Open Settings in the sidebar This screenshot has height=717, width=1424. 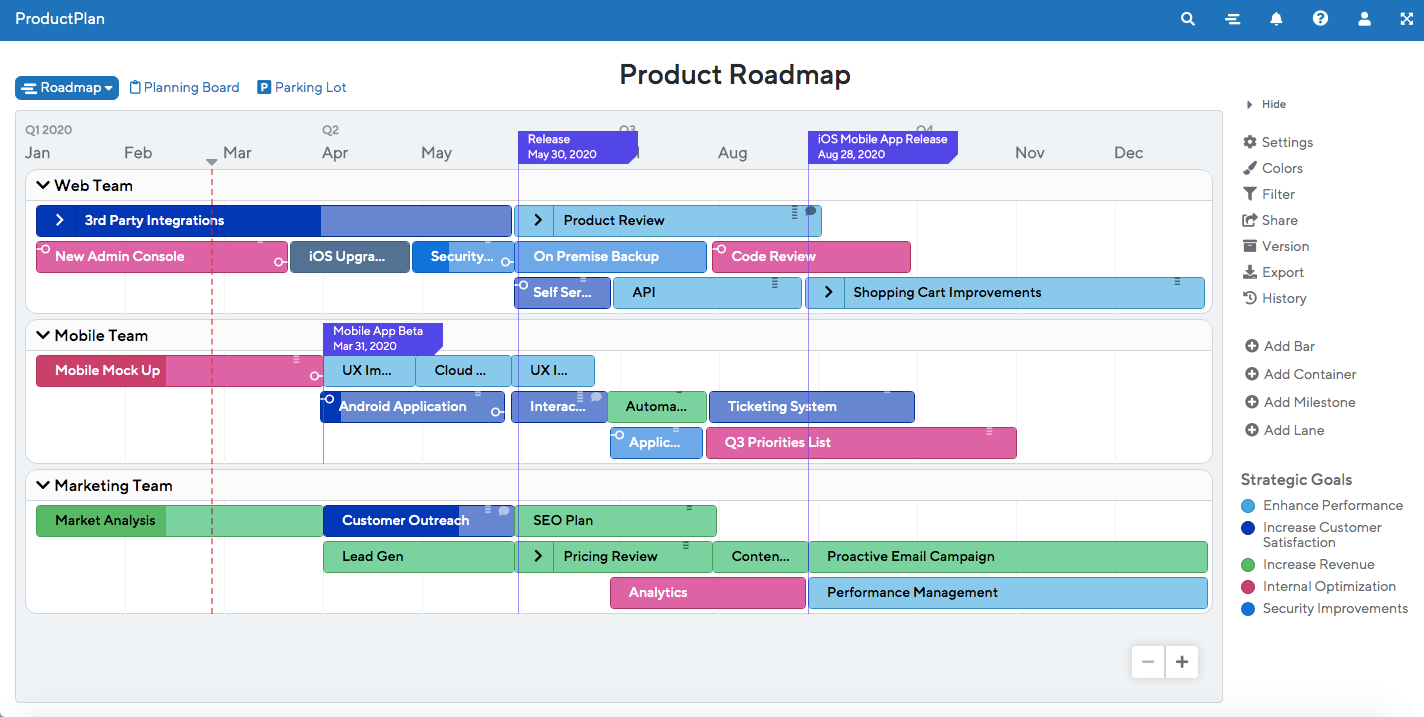[x=1278, y=142]
